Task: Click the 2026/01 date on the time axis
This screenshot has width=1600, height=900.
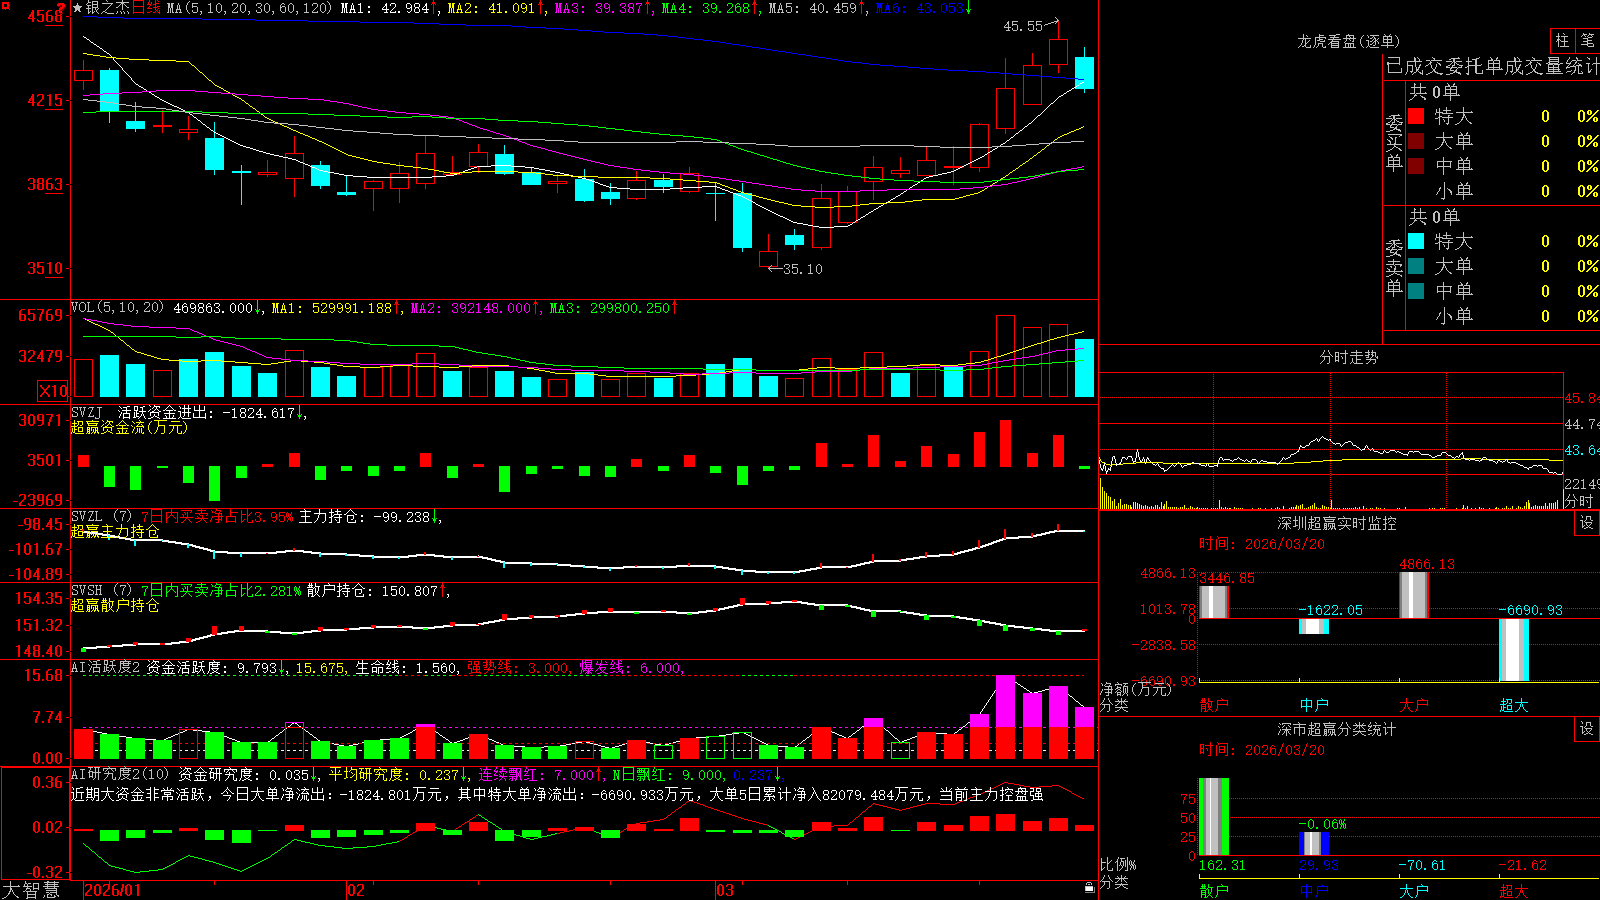Action: 113,890
